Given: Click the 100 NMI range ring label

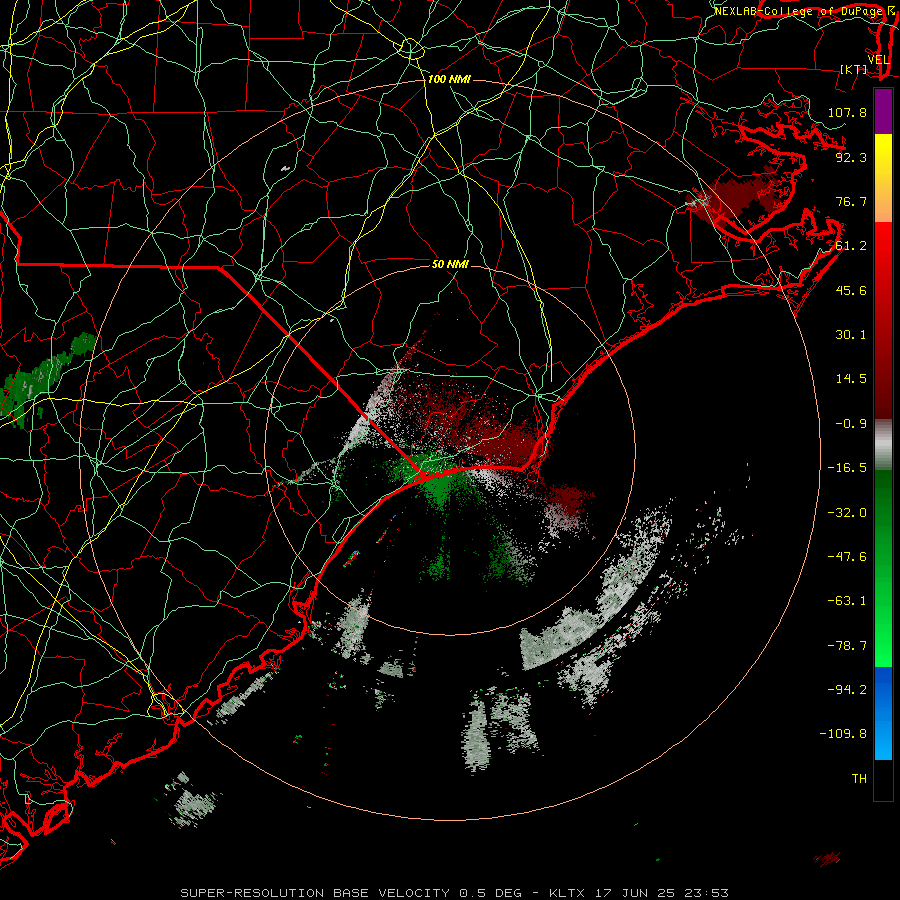Looking at the screenshot, I should [449, 79].
